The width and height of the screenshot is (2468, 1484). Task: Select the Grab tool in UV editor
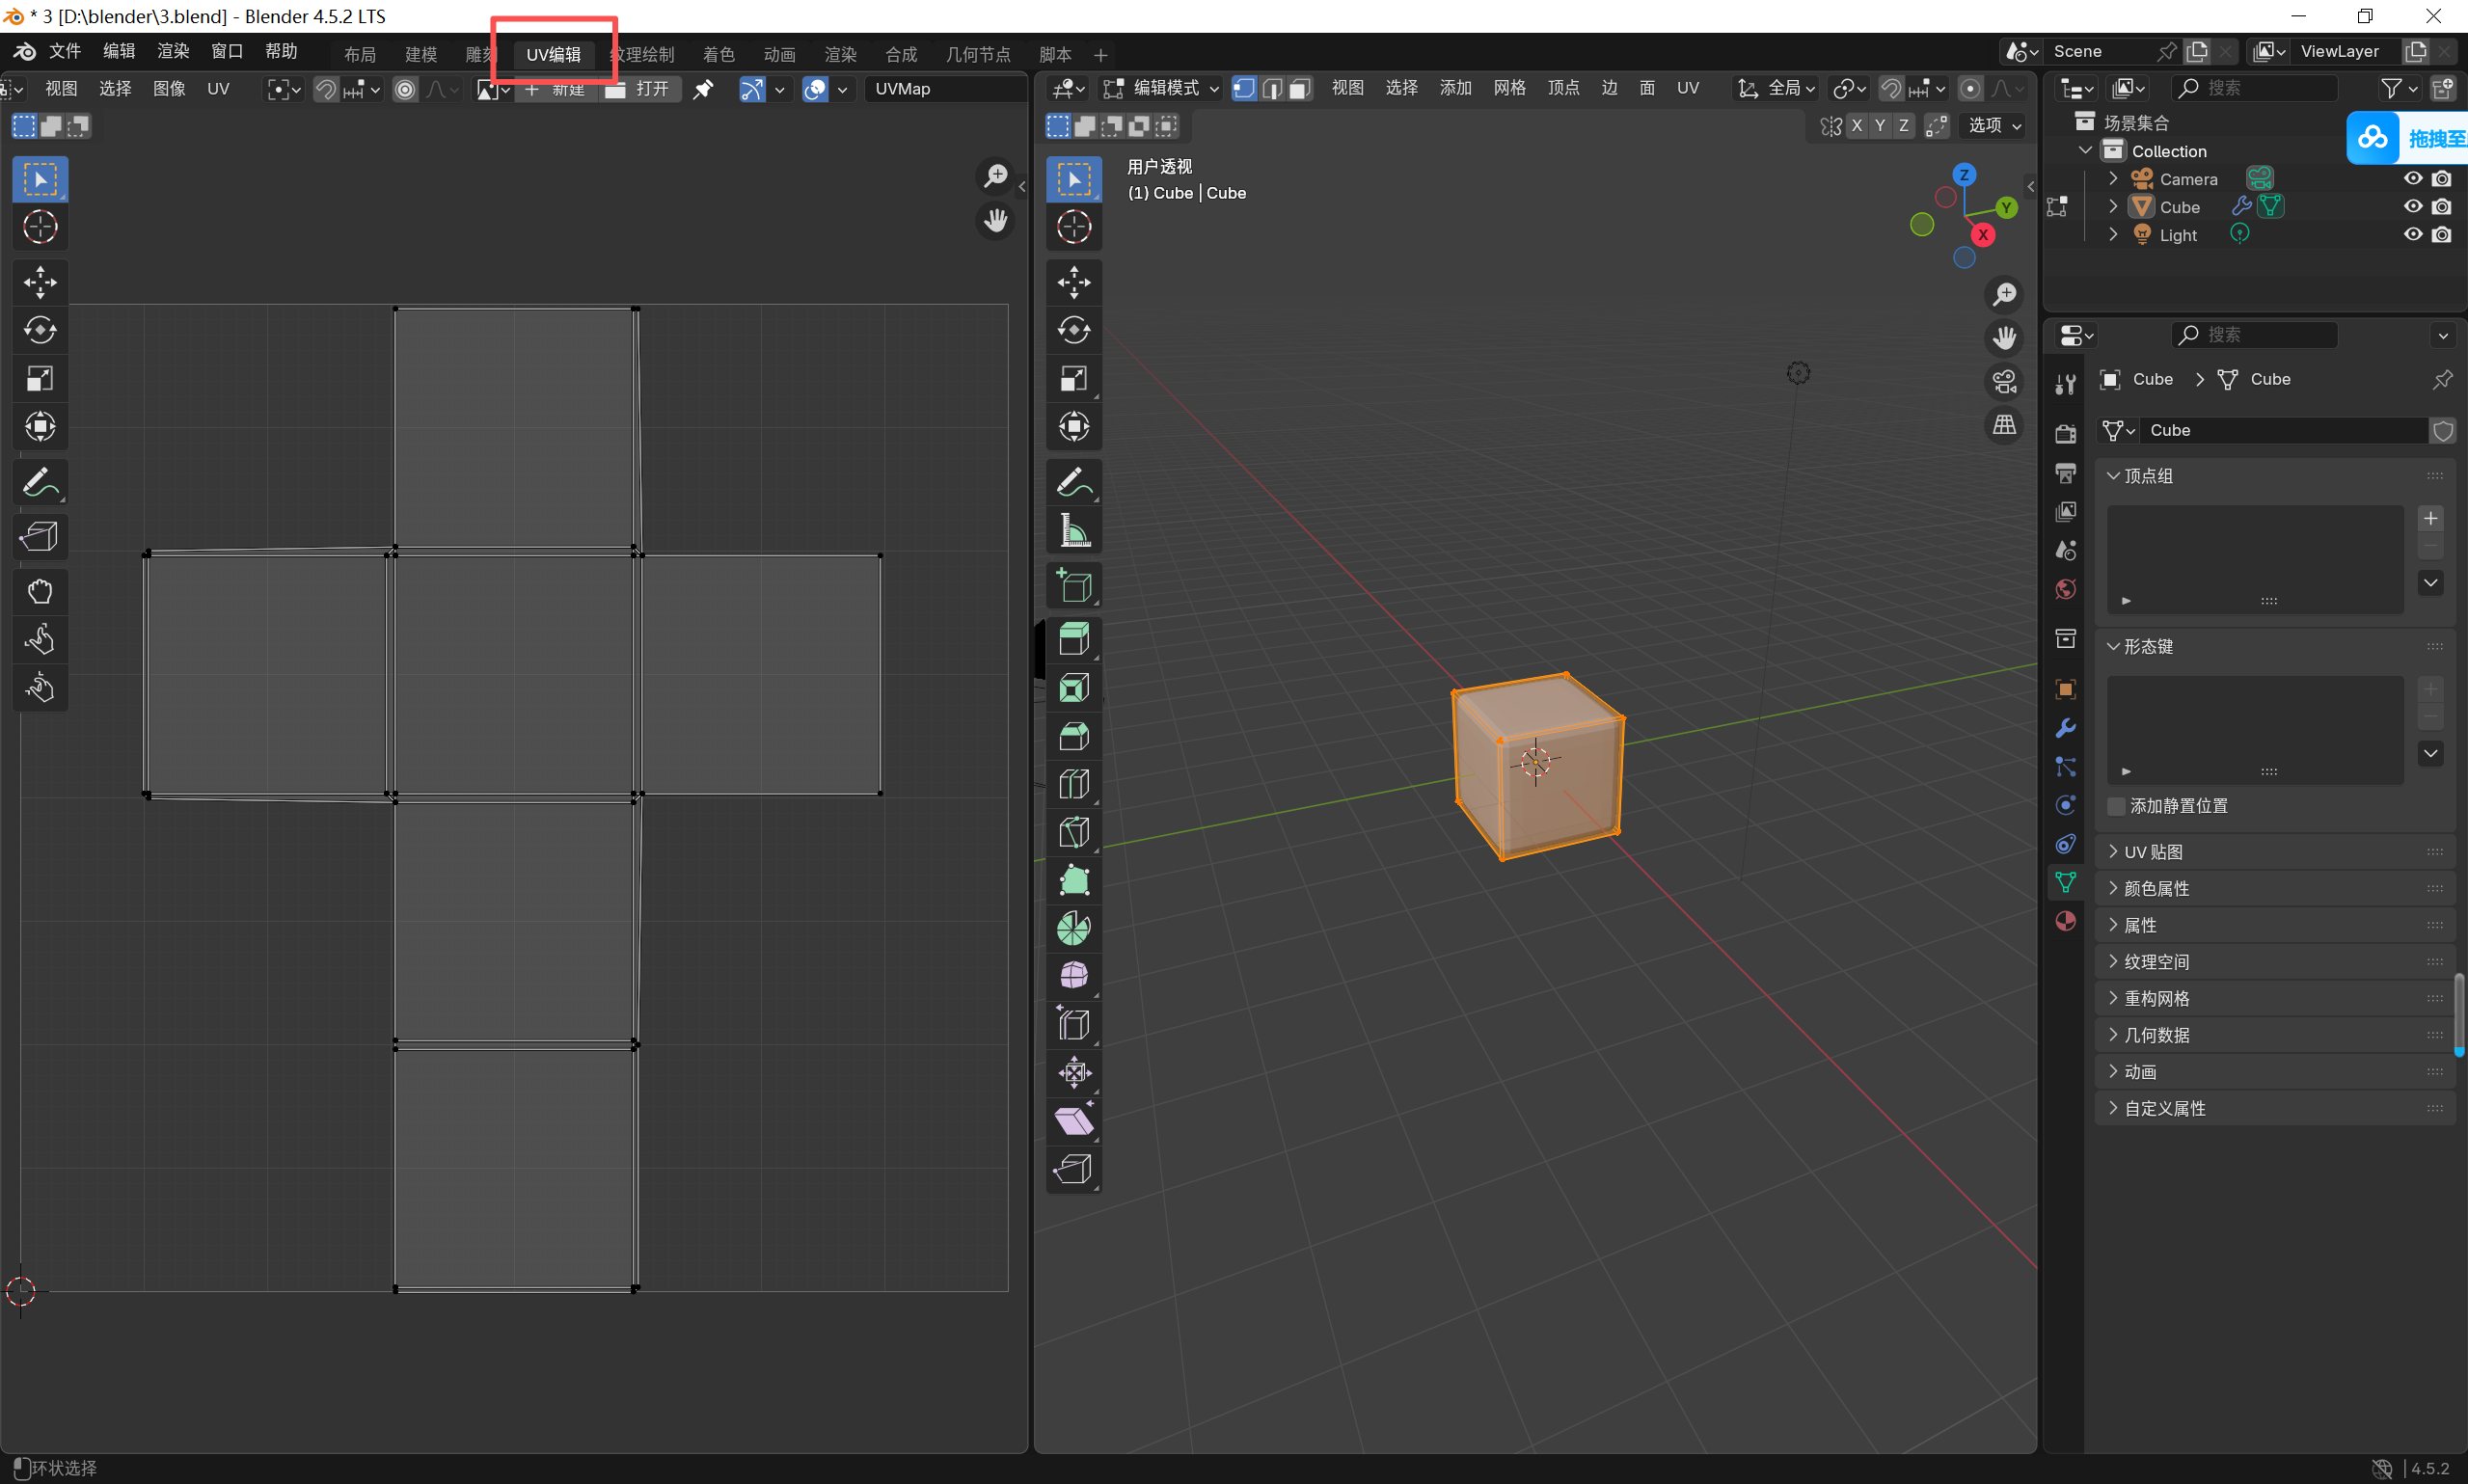tap(40, 591)
